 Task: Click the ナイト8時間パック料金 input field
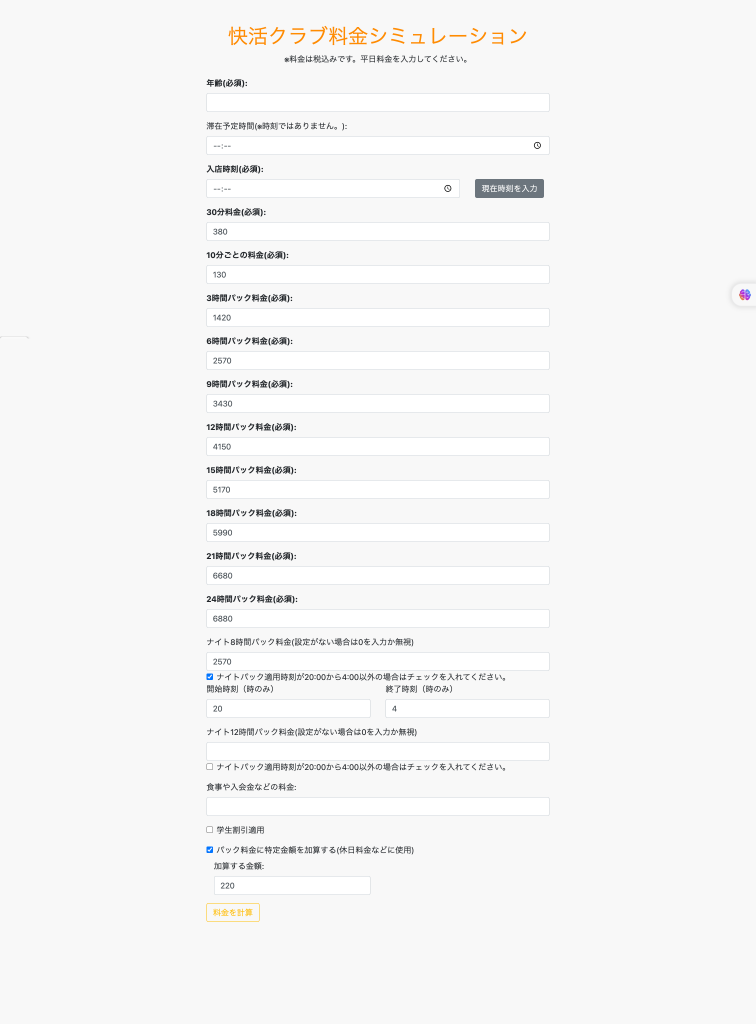[378, 662]
